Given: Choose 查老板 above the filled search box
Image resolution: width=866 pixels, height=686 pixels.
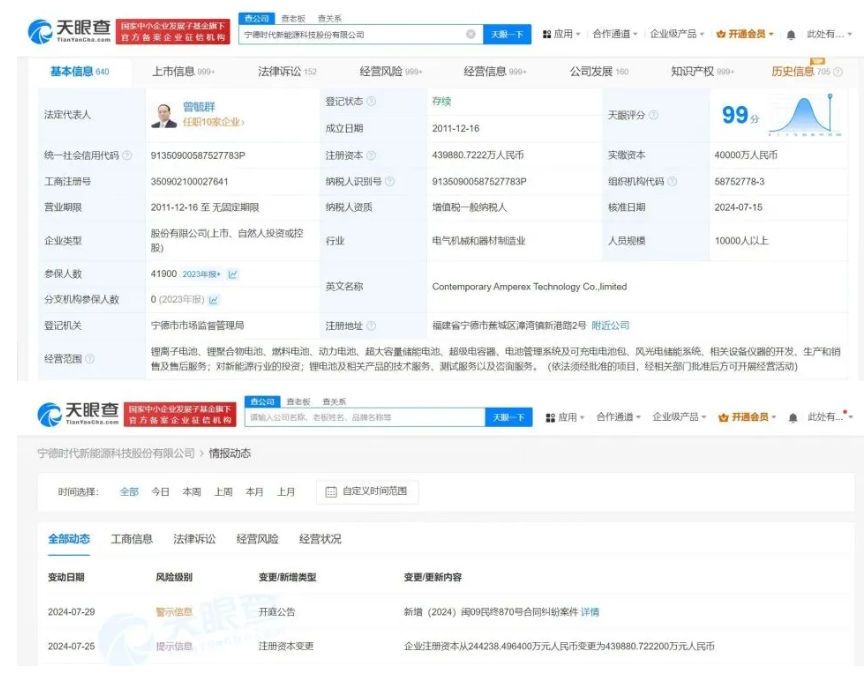Looking at the screenshot, I should point(293,18).
